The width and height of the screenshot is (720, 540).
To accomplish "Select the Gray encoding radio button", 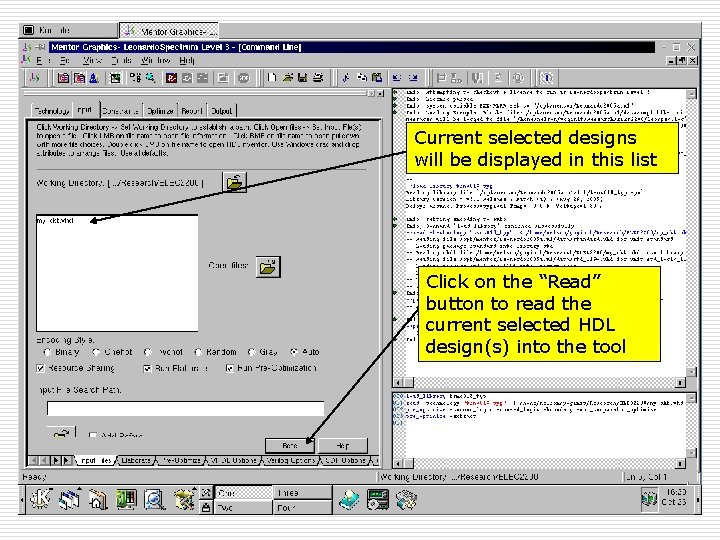I will (x=251, y=352).
